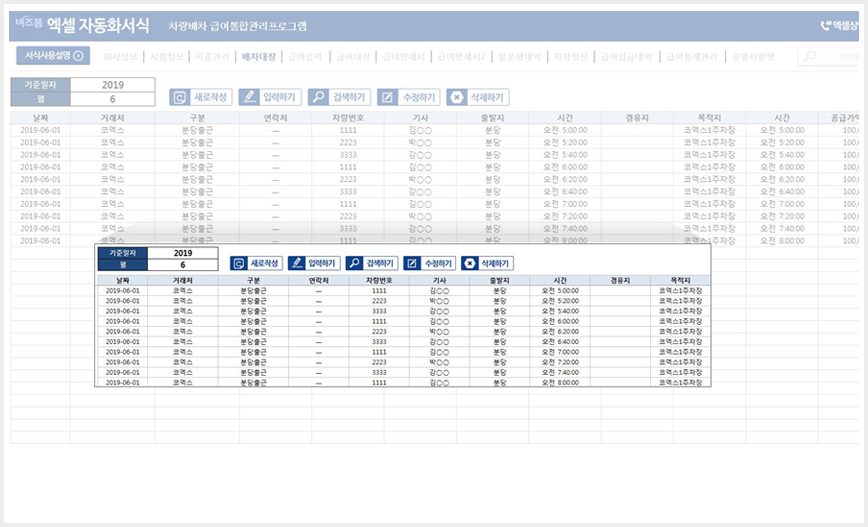Click the month field 6 in the magnified inset
This screenshot has height=527, width=868.
click(x=183, y=265)
